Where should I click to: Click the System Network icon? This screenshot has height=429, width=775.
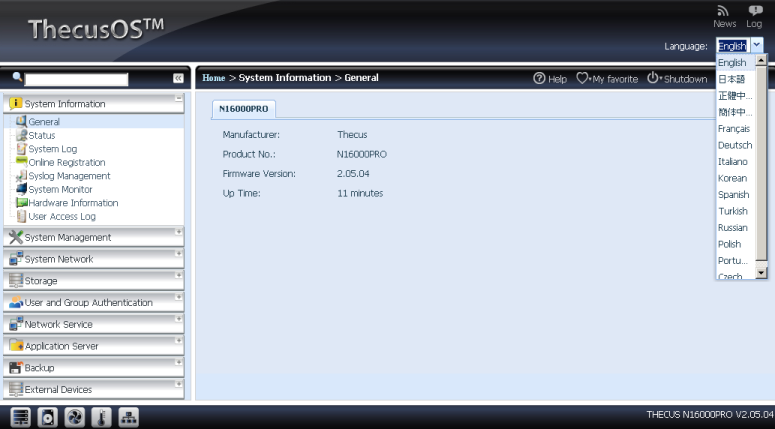coord(16,258)
